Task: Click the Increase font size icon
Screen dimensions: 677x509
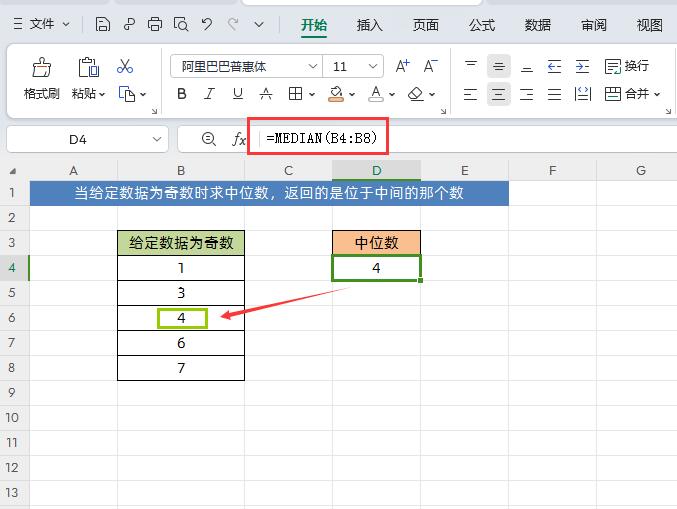Action: [402, 66]
